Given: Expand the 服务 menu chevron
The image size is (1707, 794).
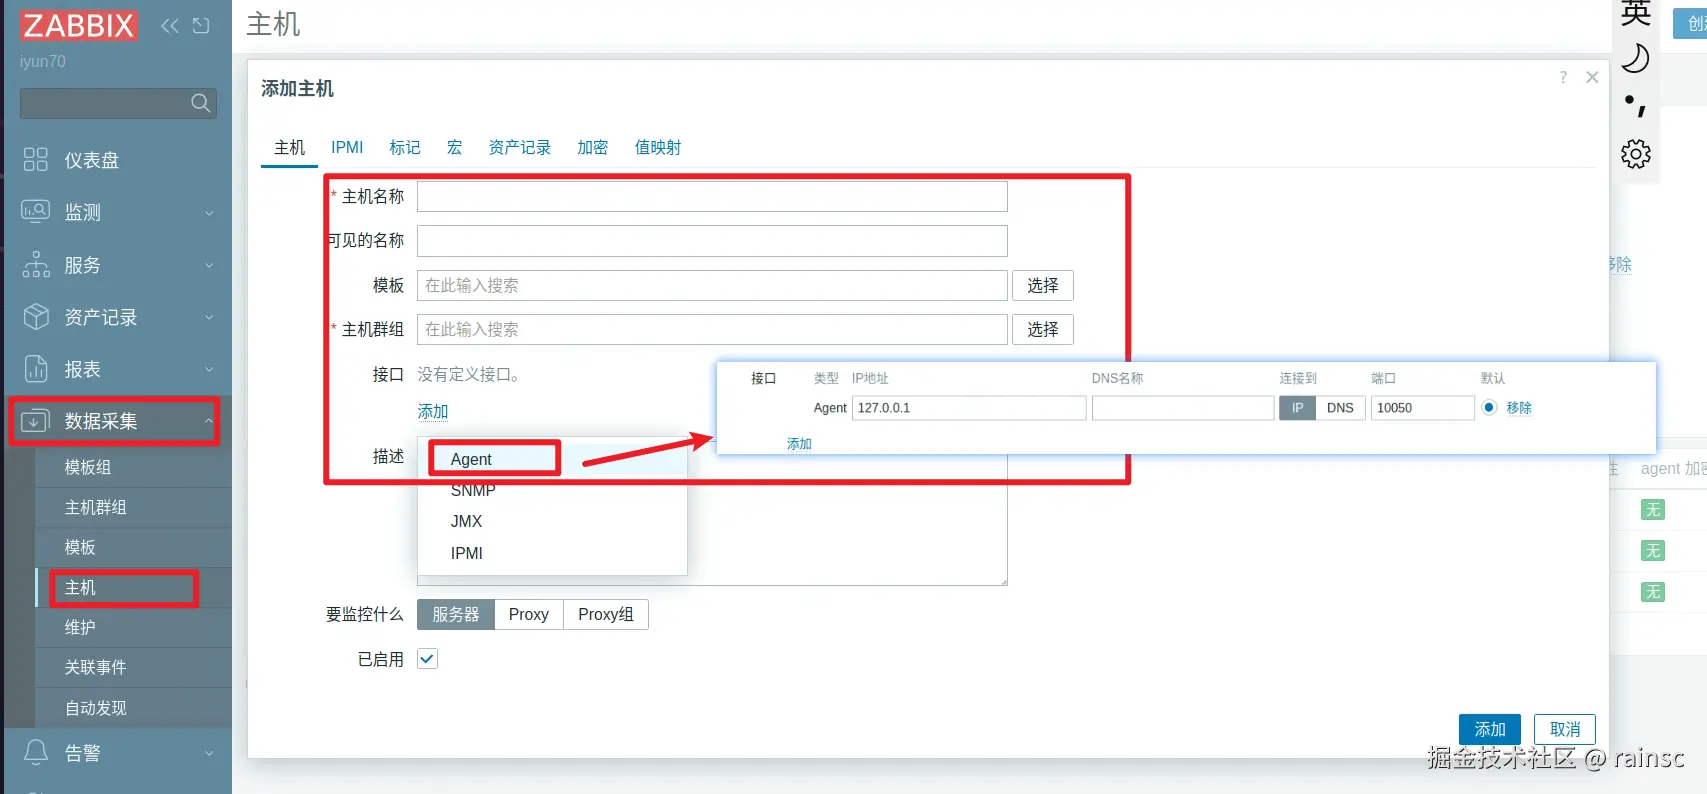Looking at the screenshot, I should click(x=209, y=265).
